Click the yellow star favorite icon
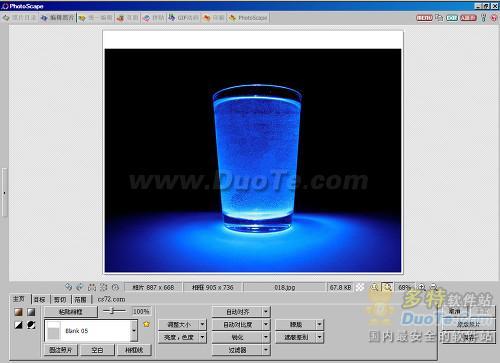The height and width of the screenshot is (363, 500). pos(146,324)
